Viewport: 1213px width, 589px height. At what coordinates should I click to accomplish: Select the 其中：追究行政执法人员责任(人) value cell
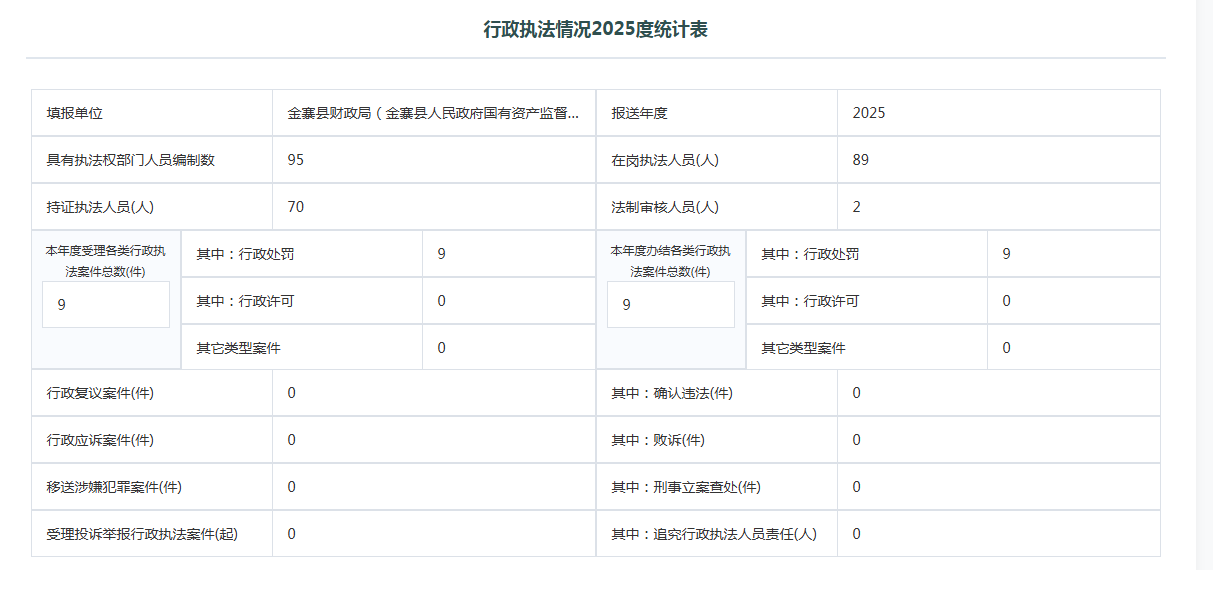997,534
